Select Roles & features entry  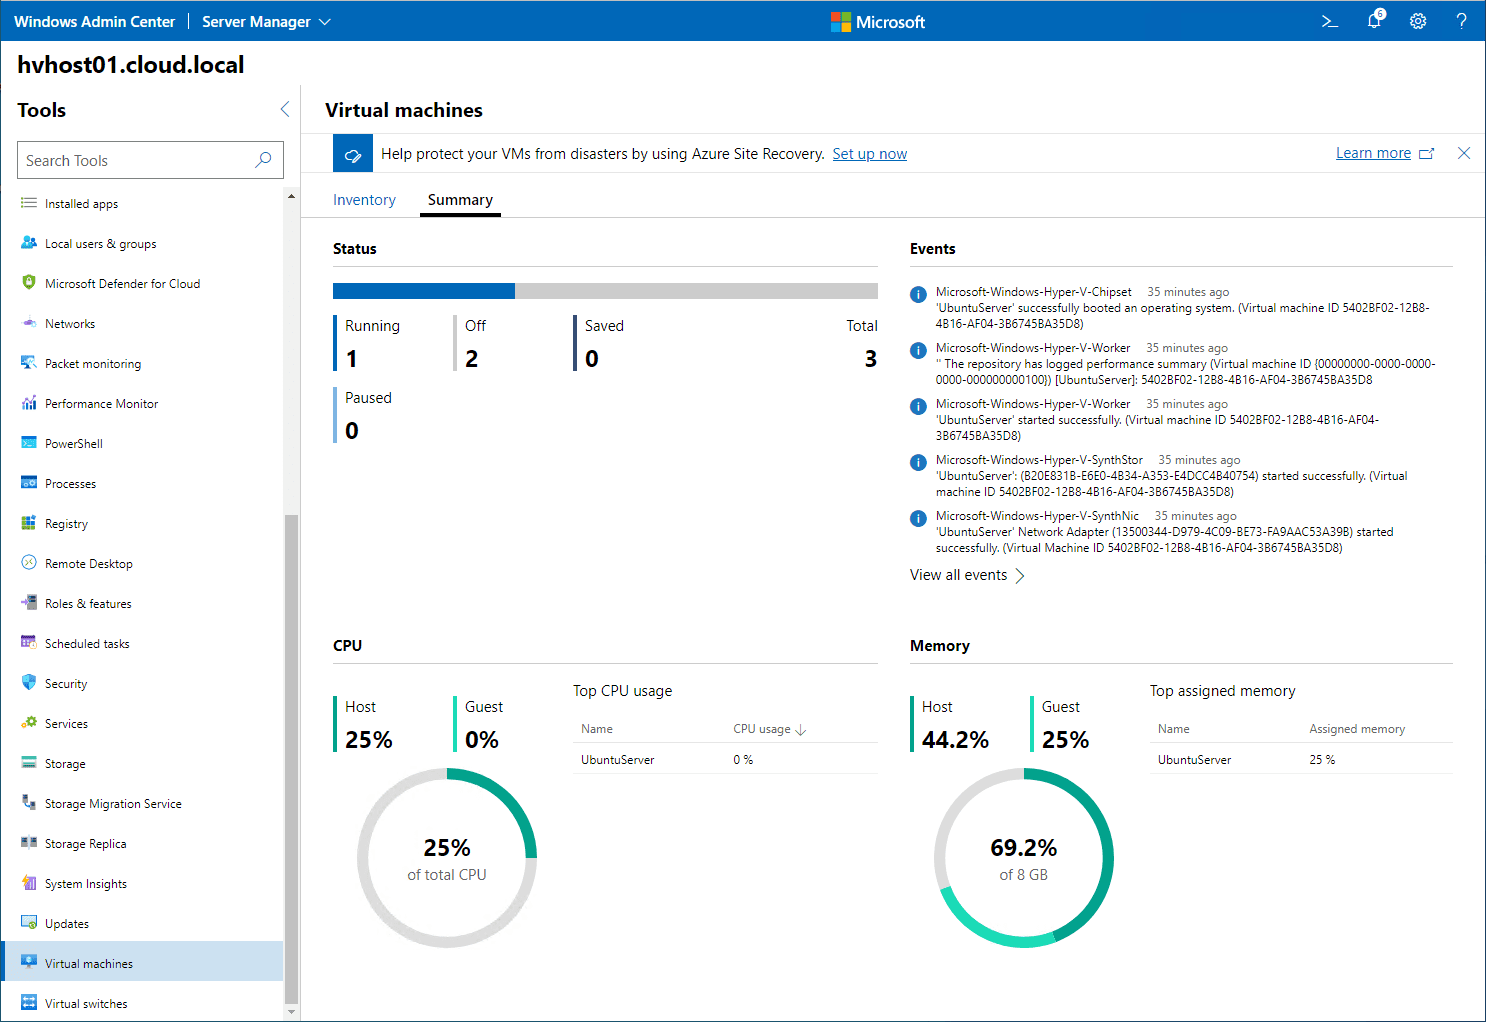pyautogui.click(x=143, y=603)
